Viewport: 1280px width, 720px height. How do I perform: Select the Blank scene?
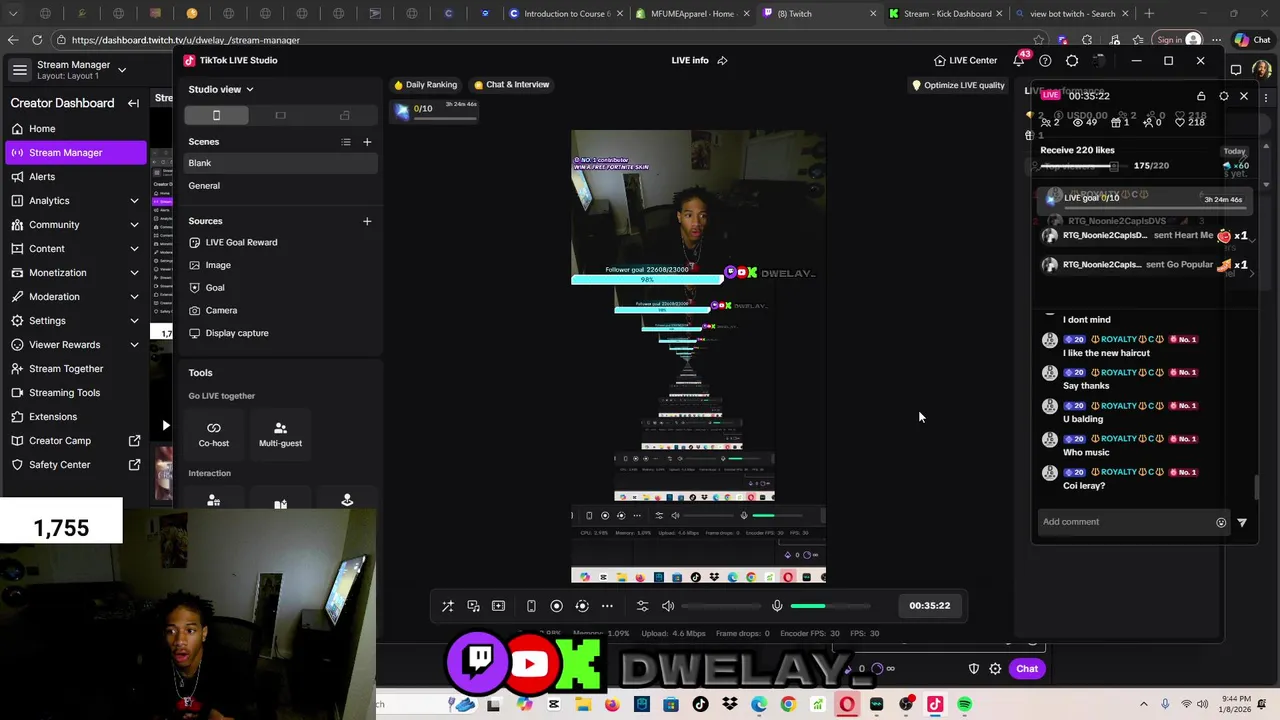click(280, 163)
